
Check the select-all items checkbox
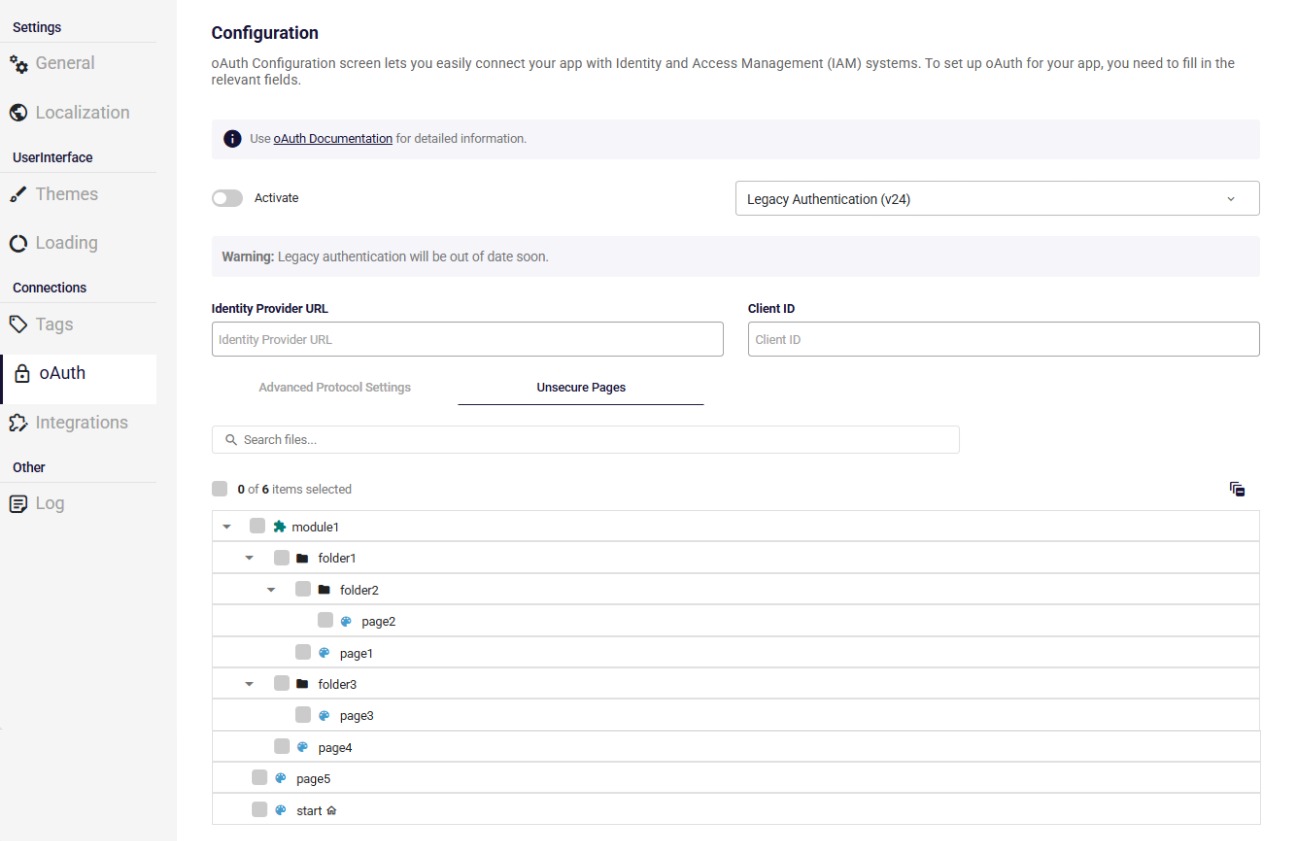pyautogui.click(x=220, y=489)
